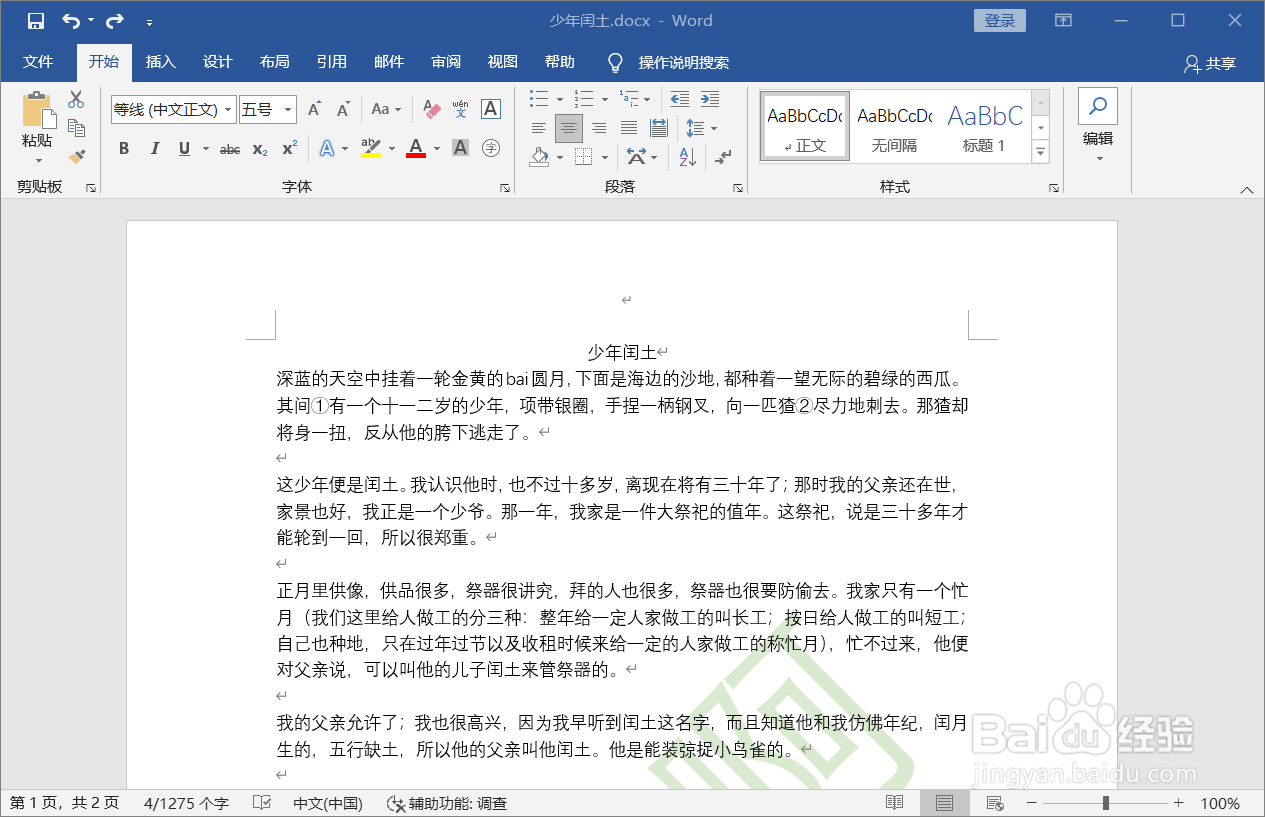Screen dimensions: 1265x817
Task: Apply red font color
Action: coord(416,149)
